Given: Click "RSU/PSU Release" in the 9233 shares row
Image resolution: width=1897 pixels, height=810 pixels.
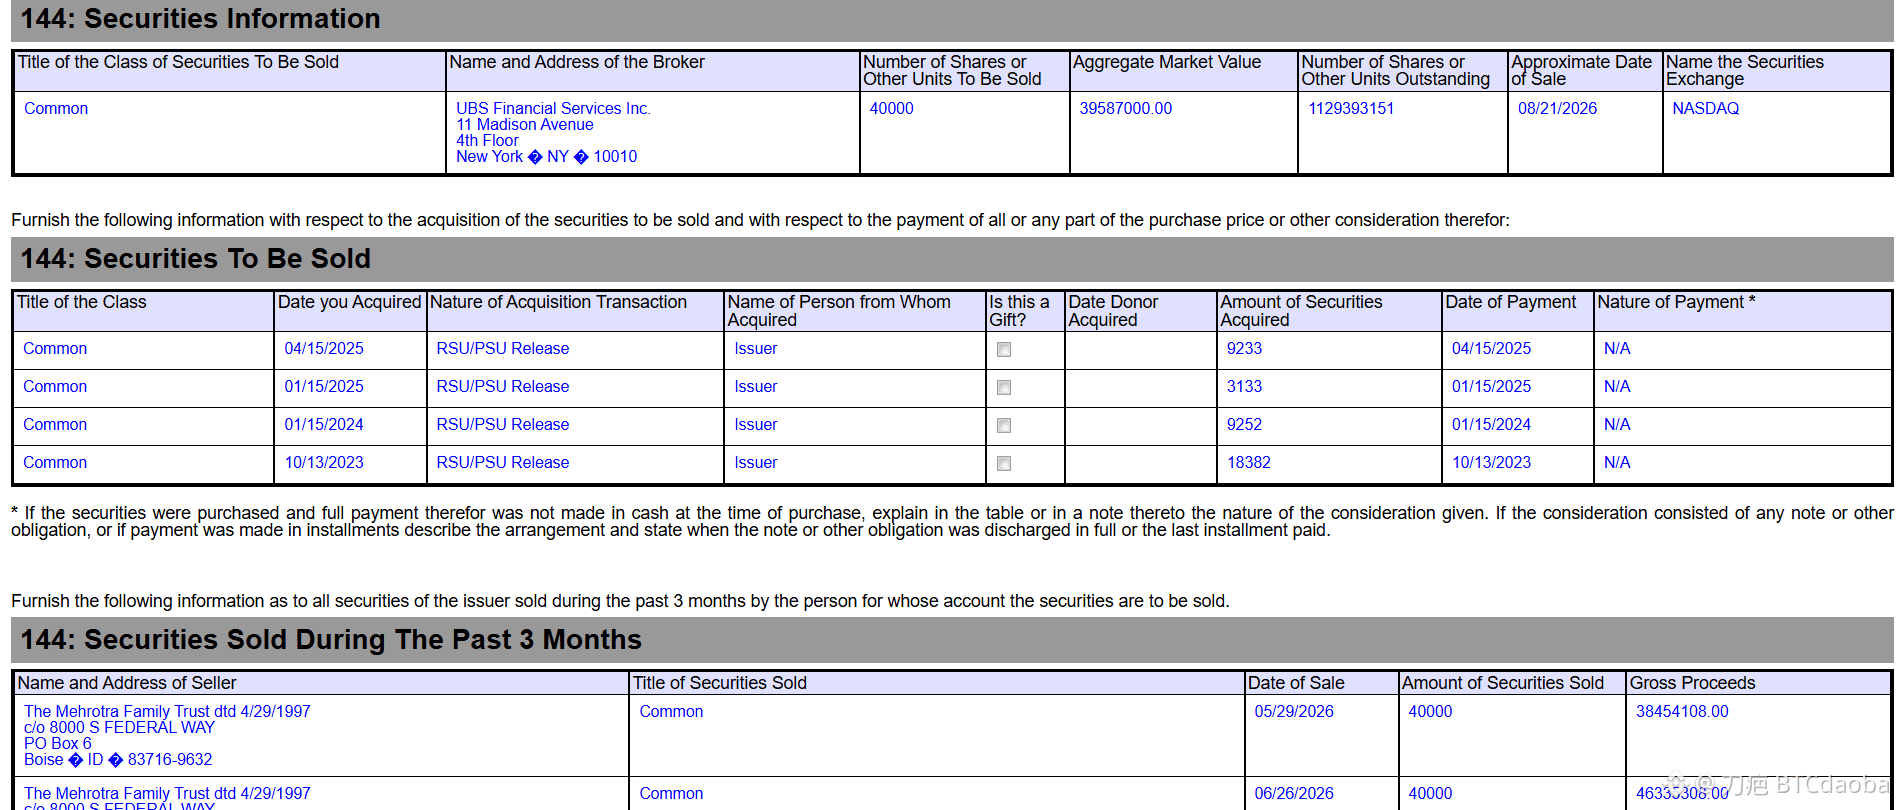Looking at the screenshot, I should coord(502,348).
